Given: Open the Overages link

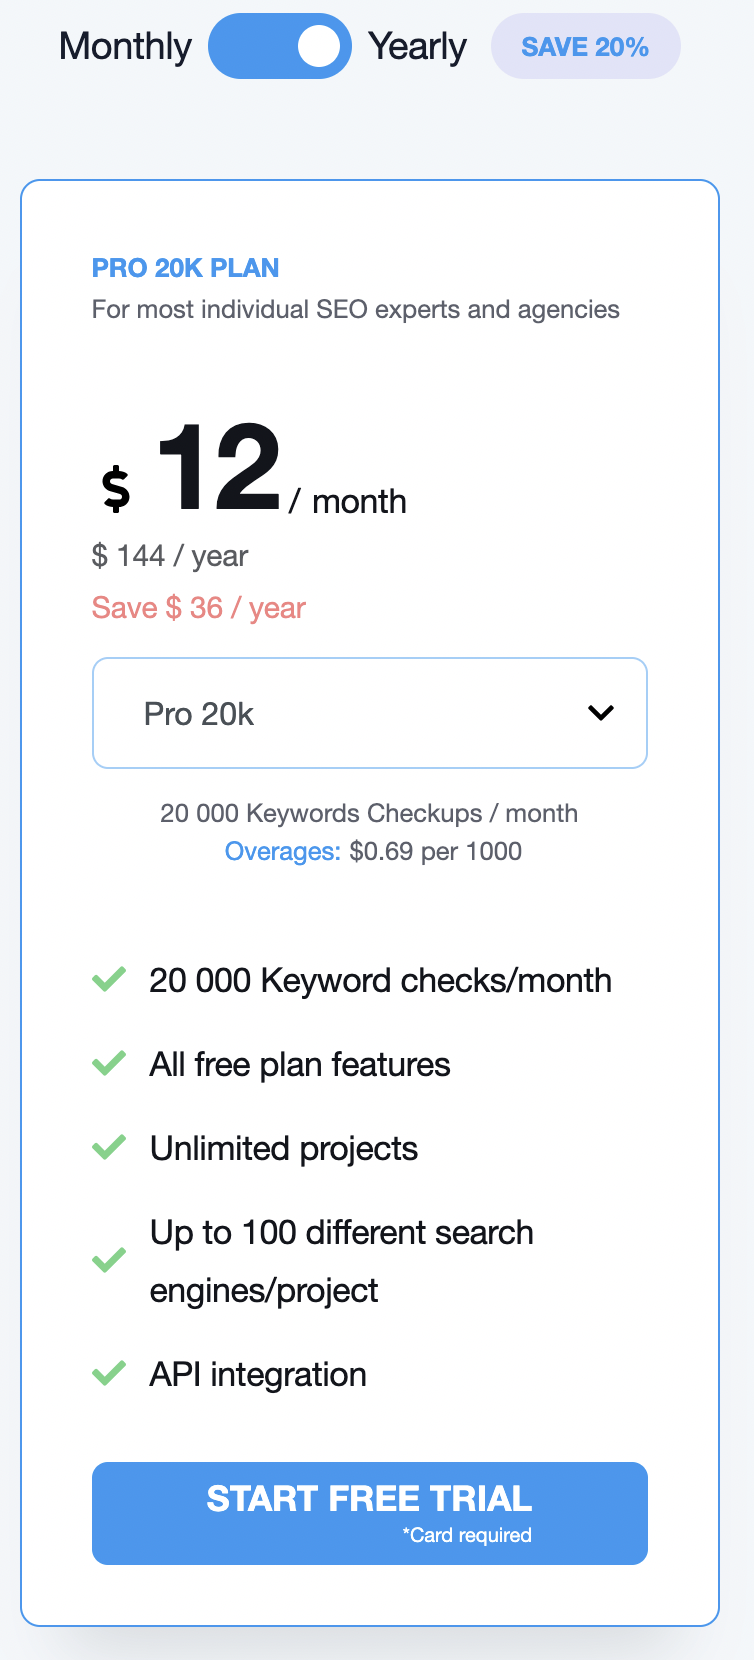Looking at the screenshot, I should point(283,851).
